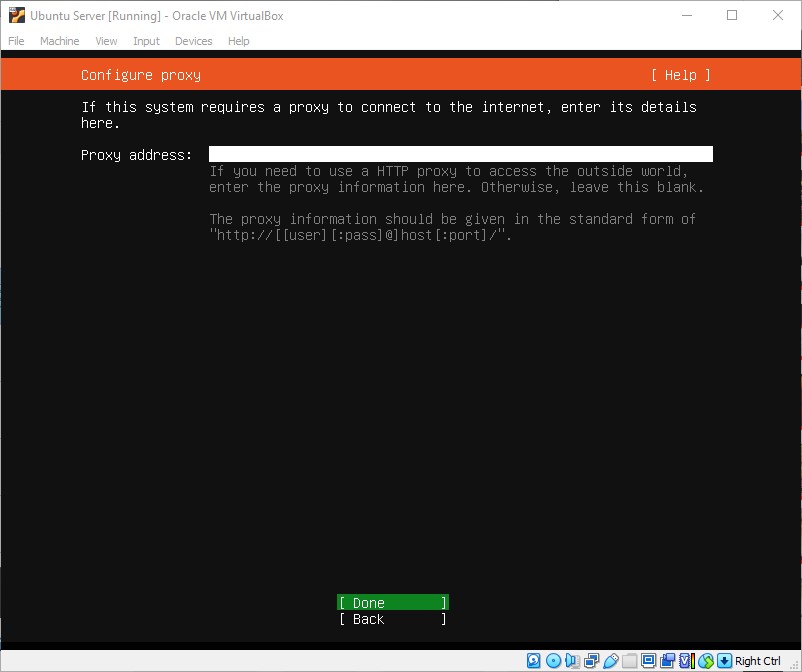Close the VirtualBox window
This screenshot has height=672, width=802.
coord(777,15)
